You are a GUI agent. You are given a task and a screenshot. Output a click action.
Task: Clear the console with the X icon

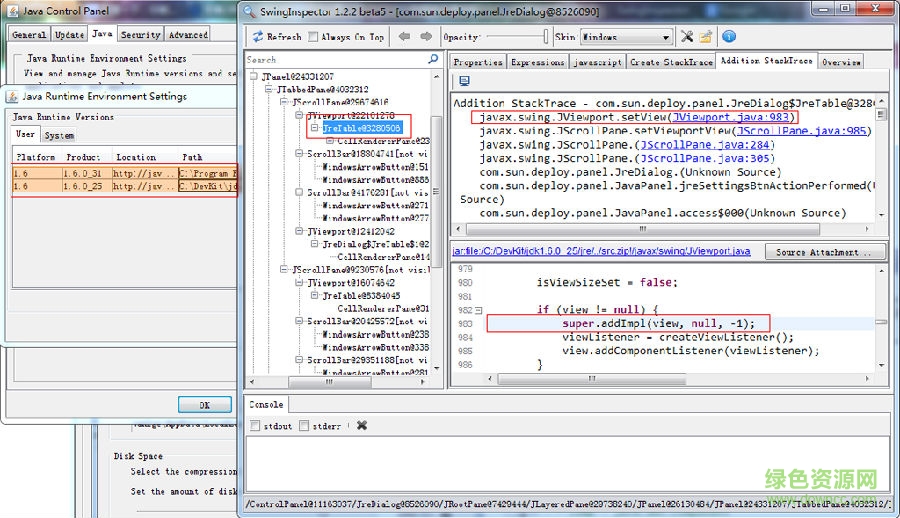click(x=361, y=425)
